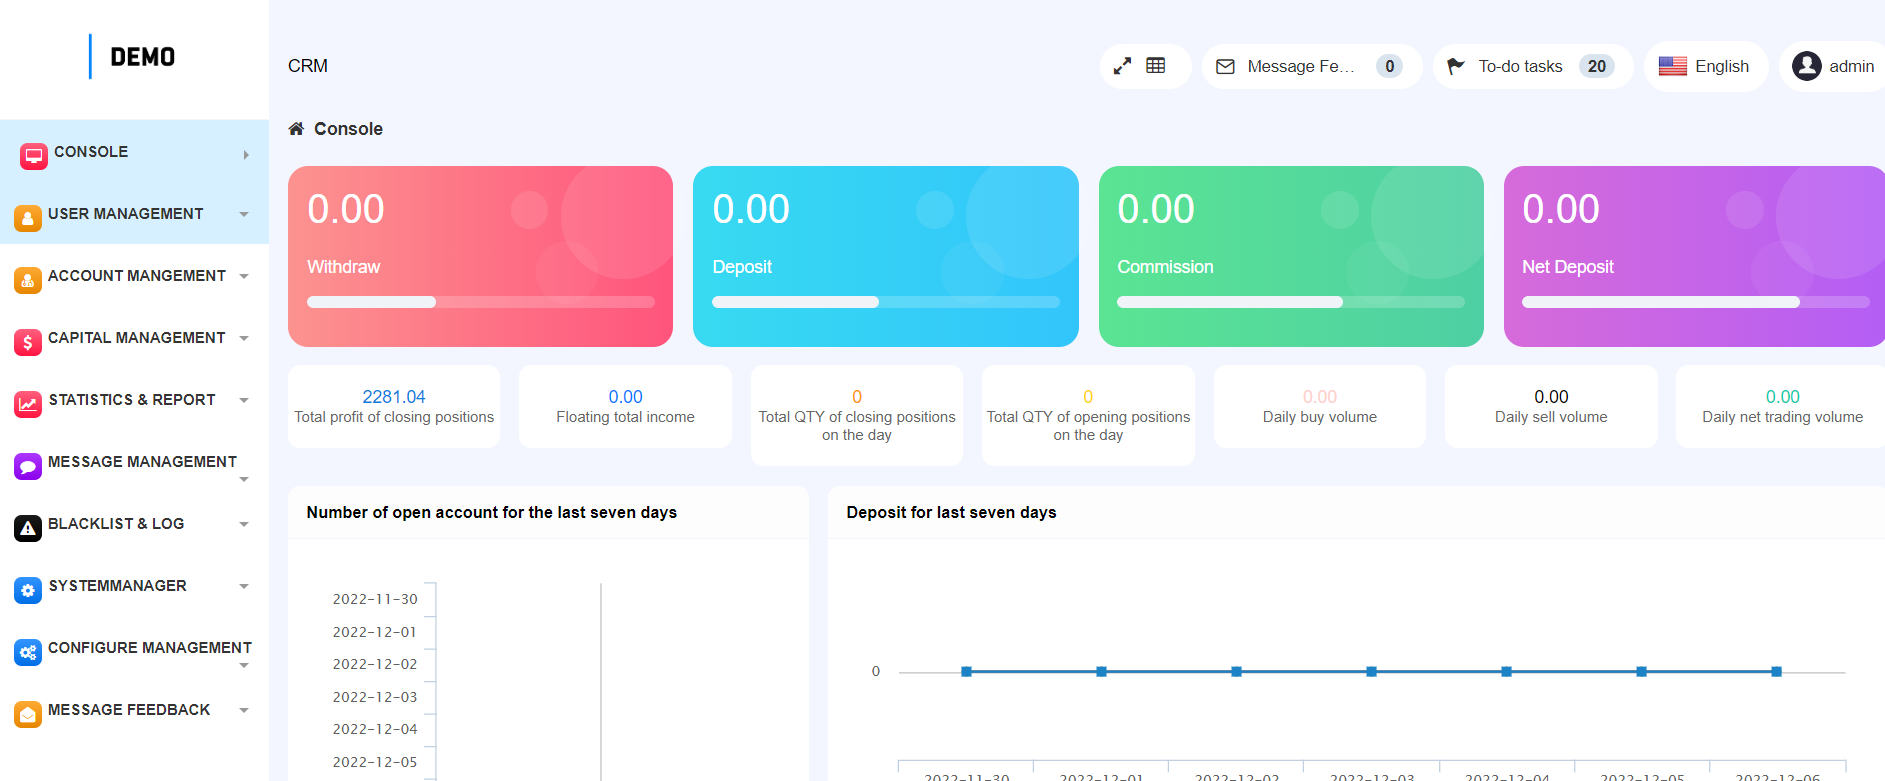1885x781 pixels.
Task: Click the flag icon beside To-do tasks
Action: pyautogui.click(x=1456, y=66)
